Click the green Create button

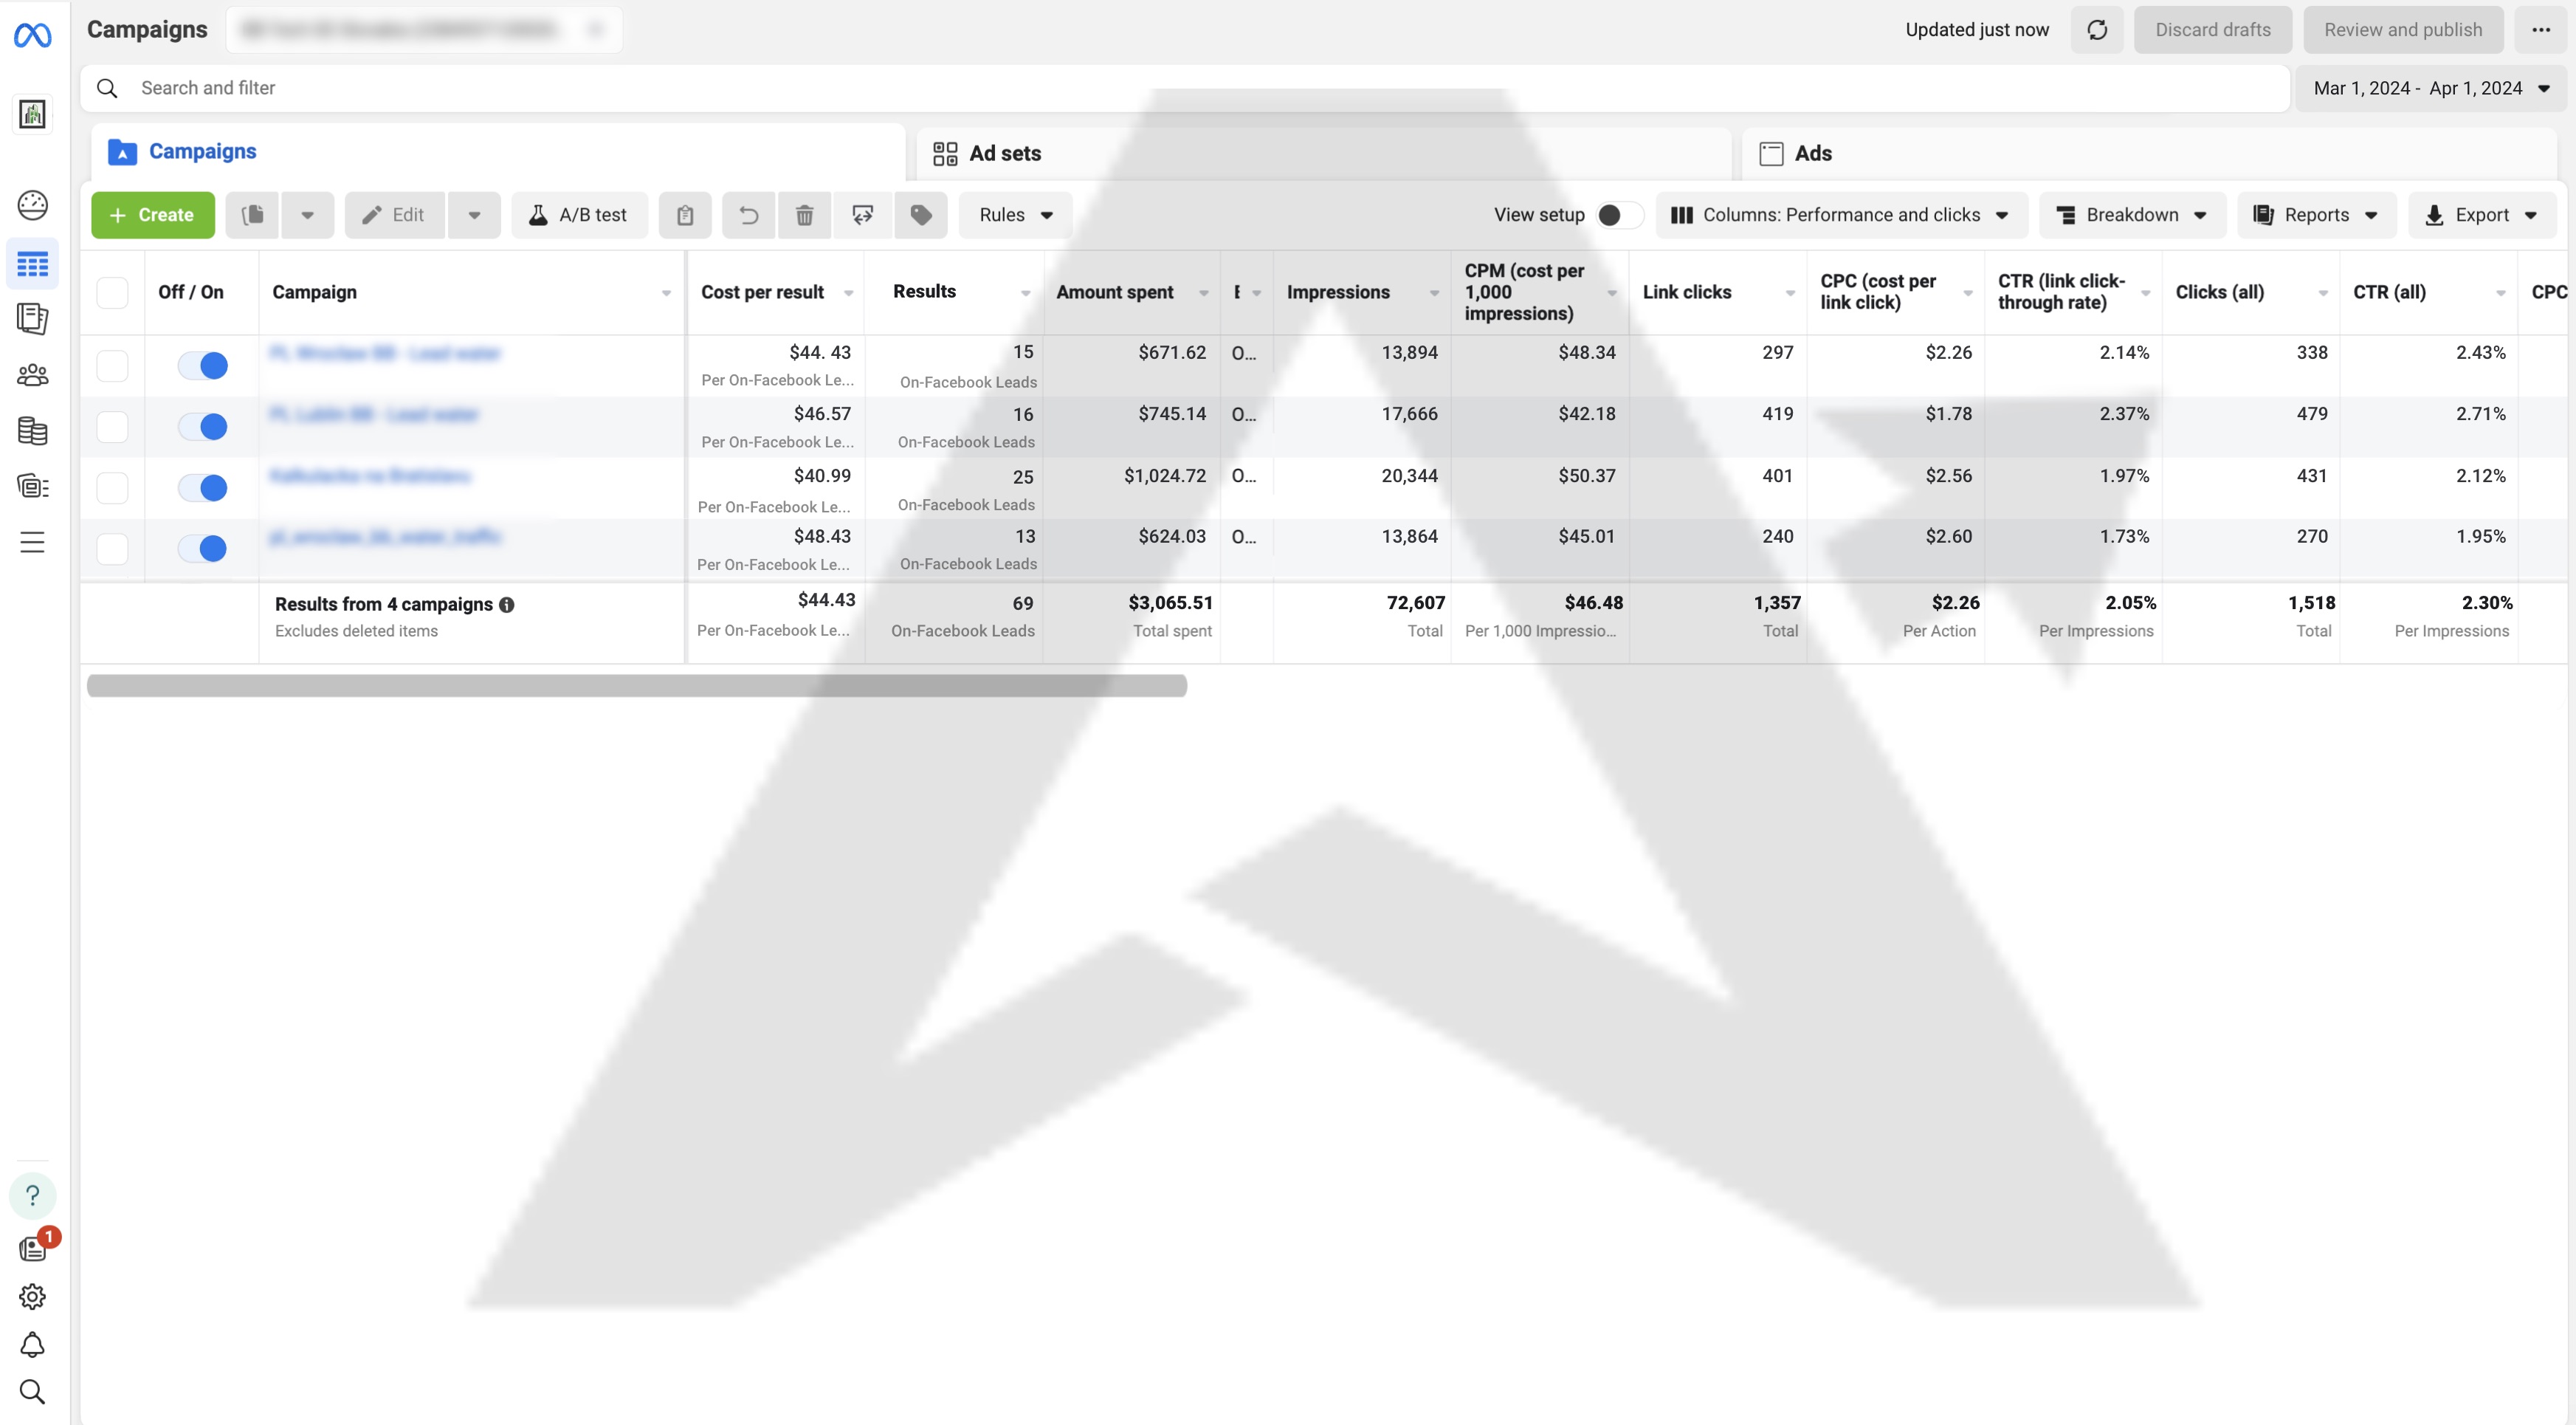153,215
